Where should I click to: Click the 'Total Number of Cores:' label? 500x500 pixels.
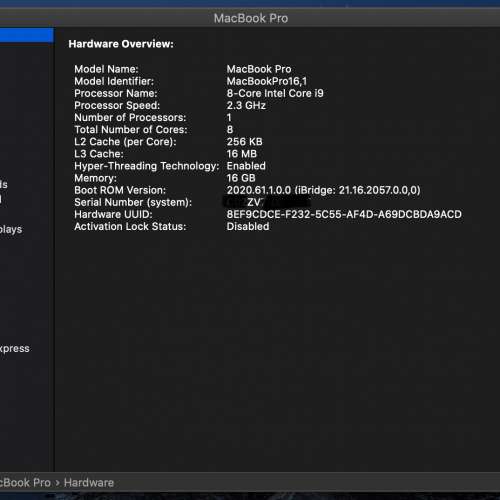(x=131, y=129)
